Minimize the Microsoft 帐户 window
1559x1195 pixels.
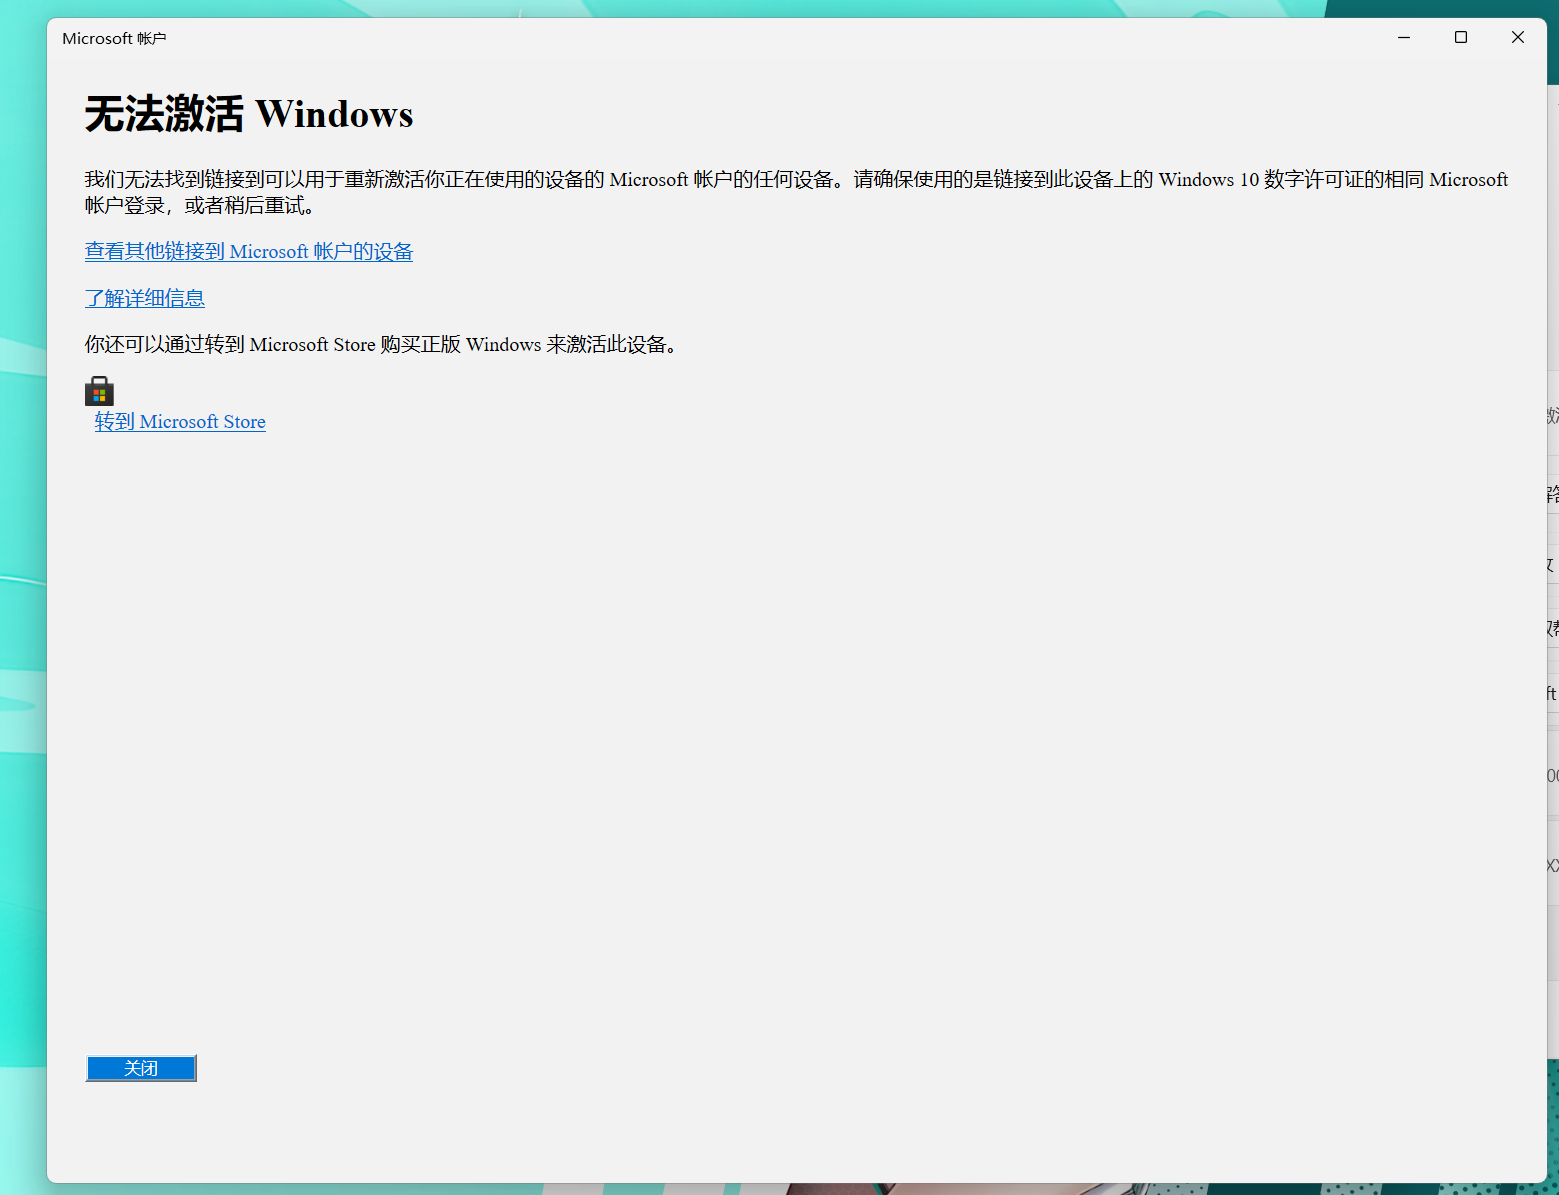pyautogui.click(x=1404, y=37)
